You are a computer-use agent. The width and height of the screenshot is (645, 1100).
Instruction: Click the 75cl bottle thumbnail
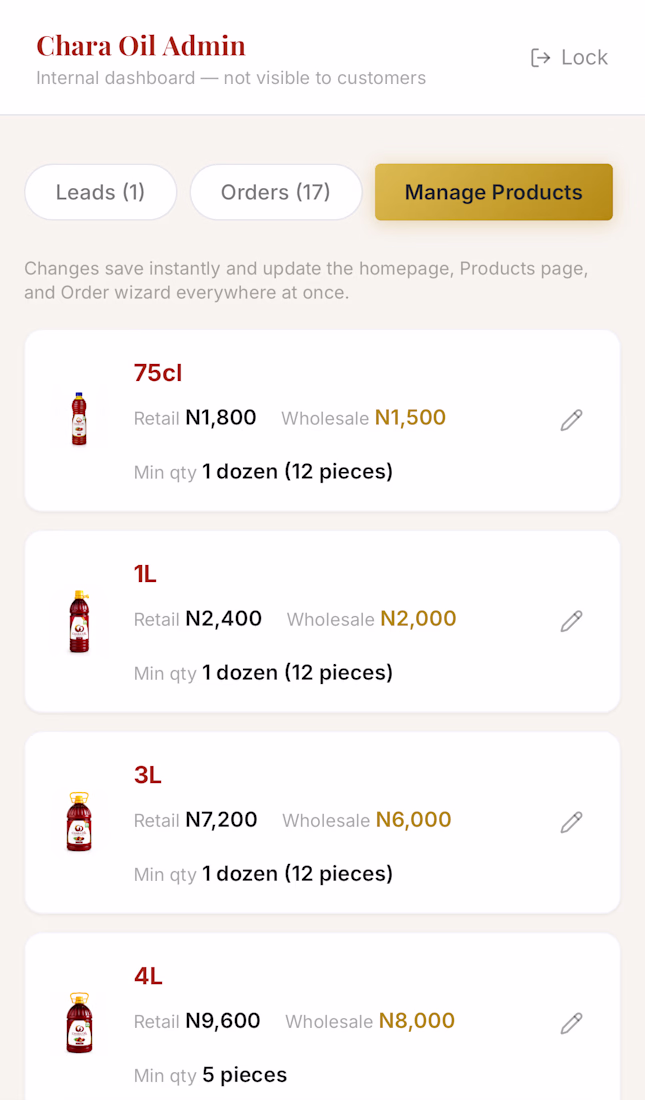click(x=79, y=419)
